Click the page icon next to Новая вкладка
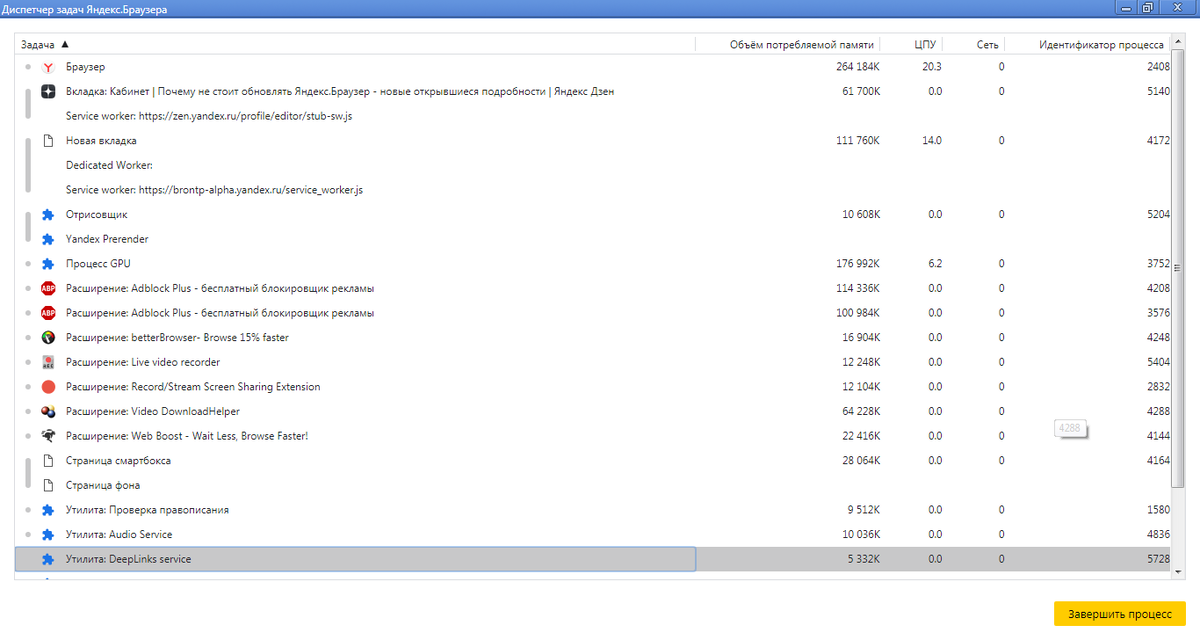Viewport: 1200px width, 640px height. [x=48, y=141]
